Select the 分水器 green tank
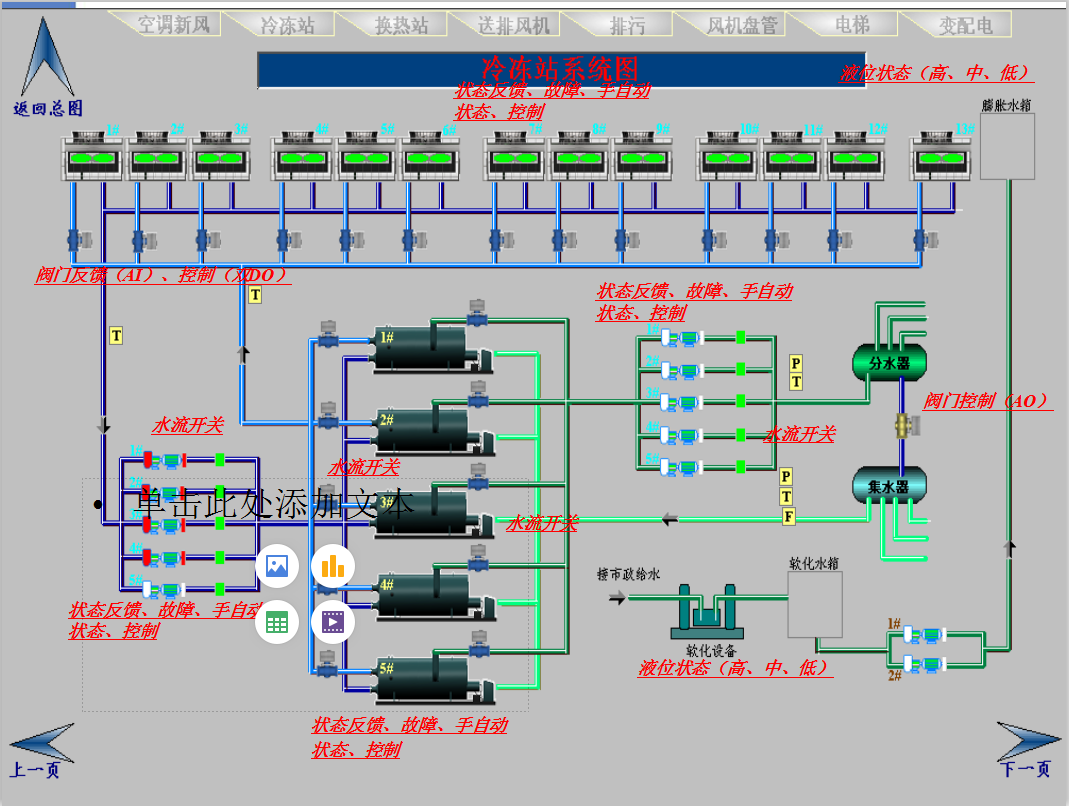This screenshot has height=806, width=1069. [x=889, y=363]
